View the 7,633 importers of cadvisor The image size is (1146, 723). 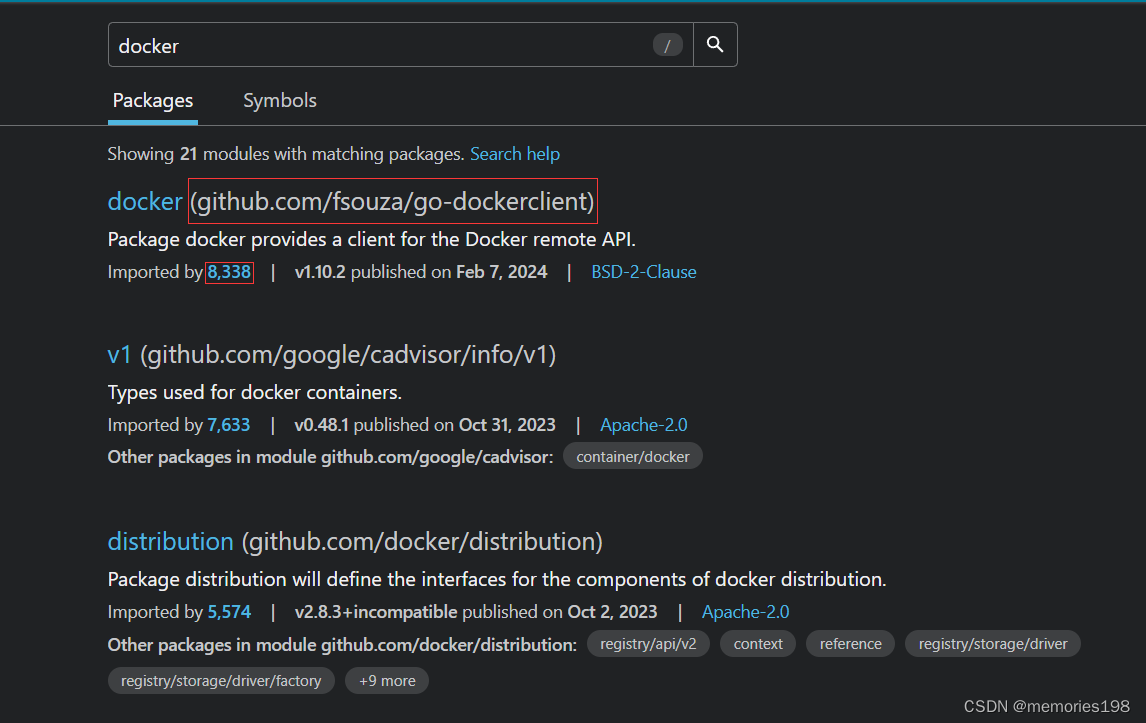[x=229, y=424]
